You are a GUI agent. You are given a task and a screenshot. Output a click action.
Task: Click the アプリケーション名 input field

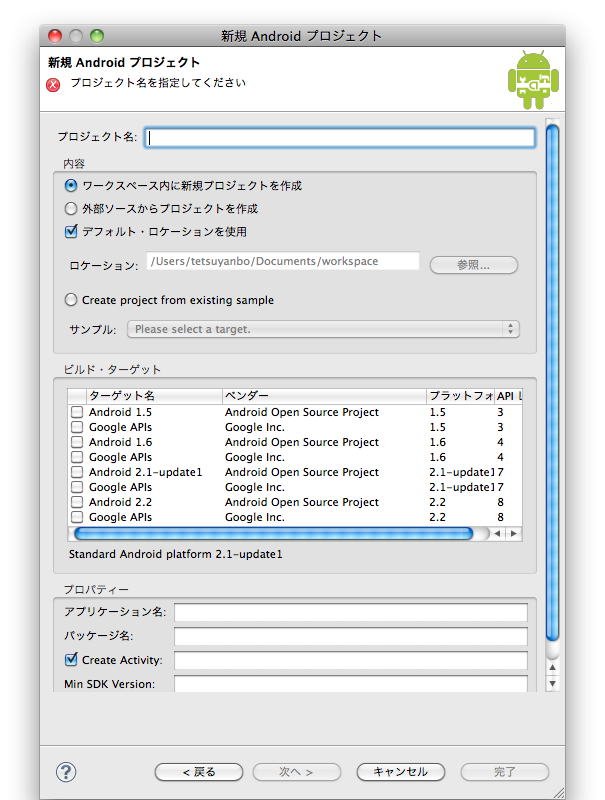point(351,612)
